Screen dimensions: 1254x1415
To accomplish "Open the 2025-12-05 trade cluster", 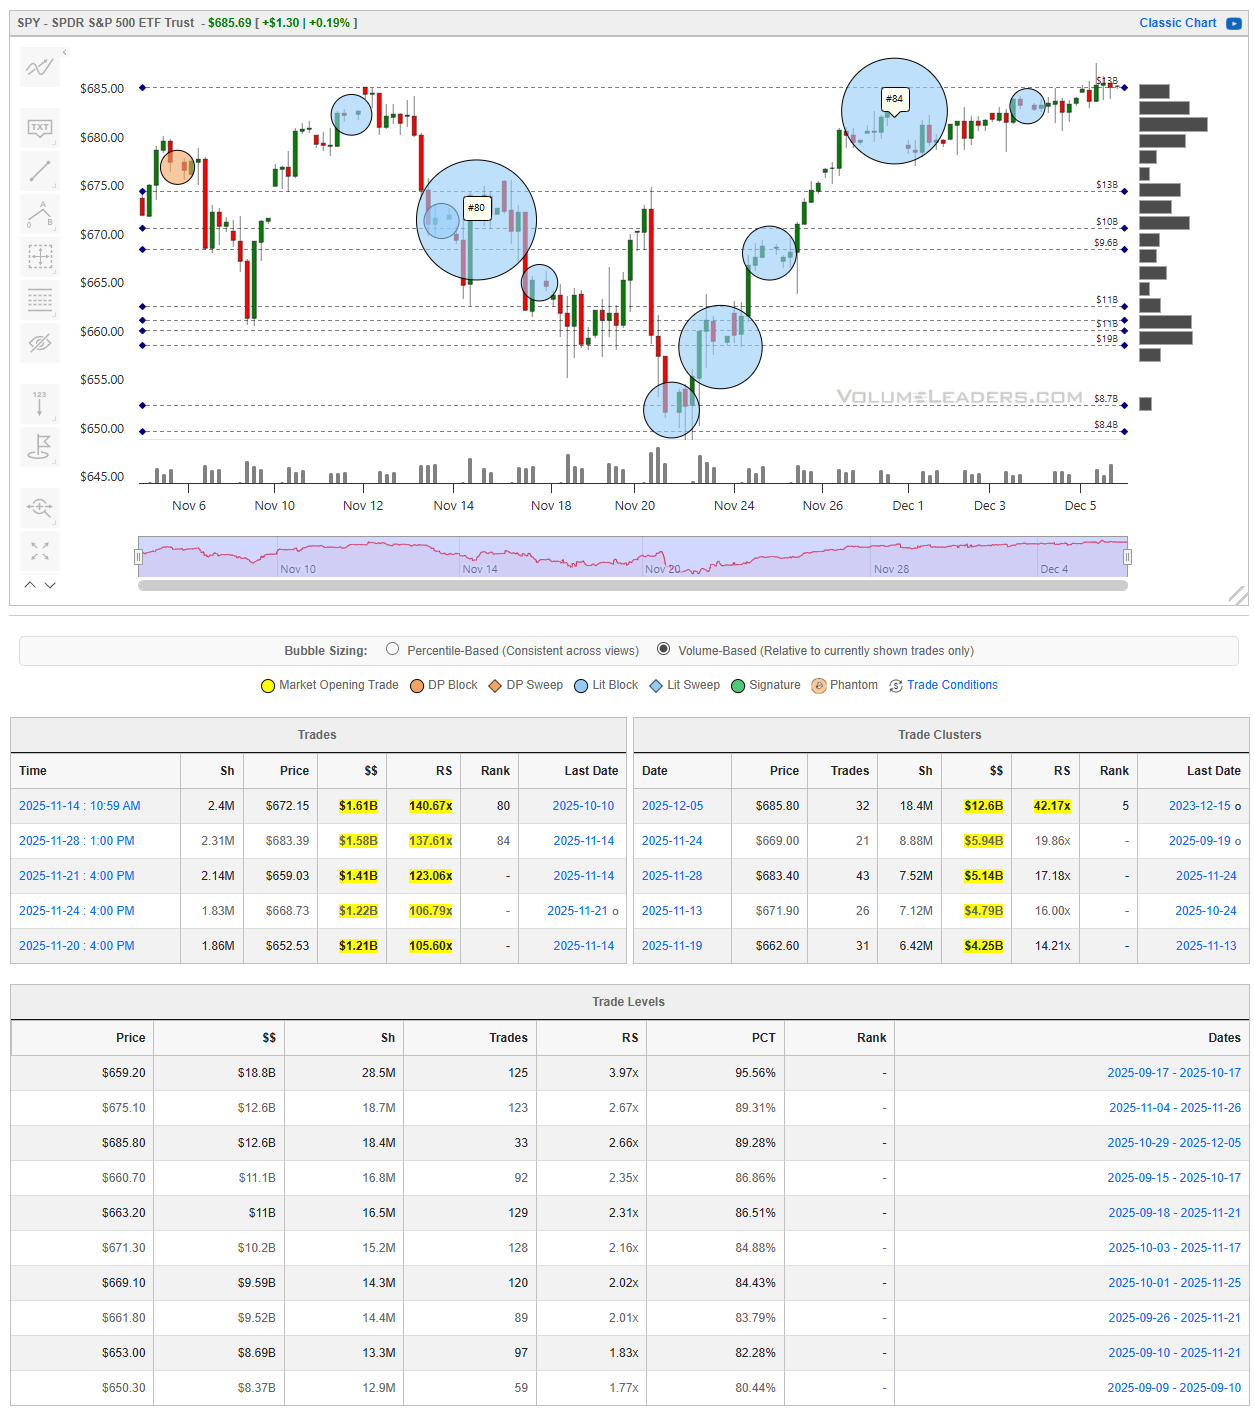I will coord(672,806).
